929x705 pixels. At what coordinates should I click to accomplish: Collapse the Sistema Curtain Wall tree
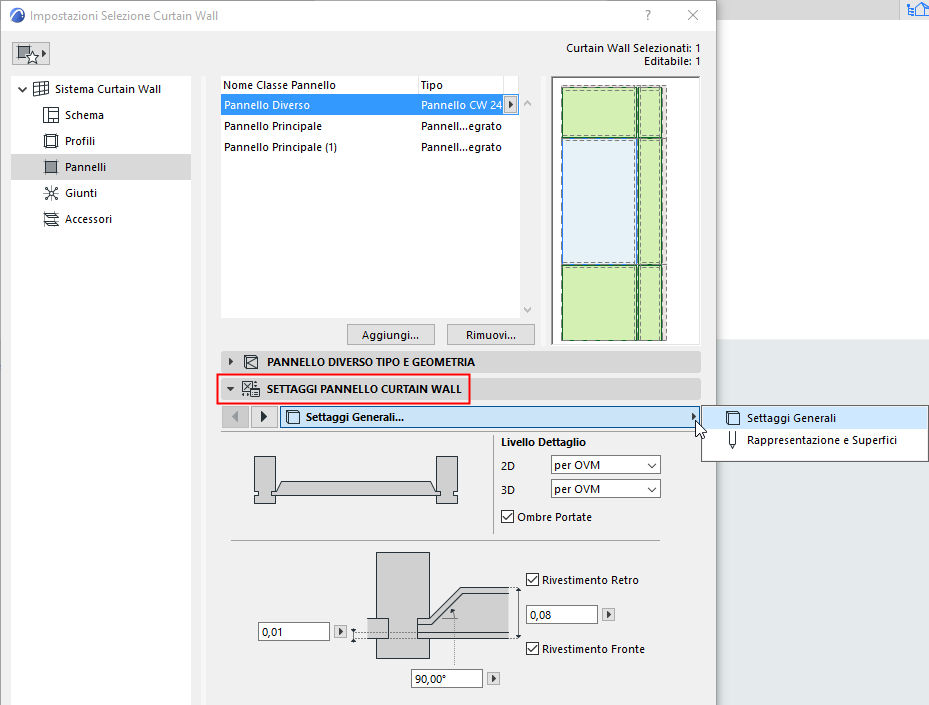22,88
